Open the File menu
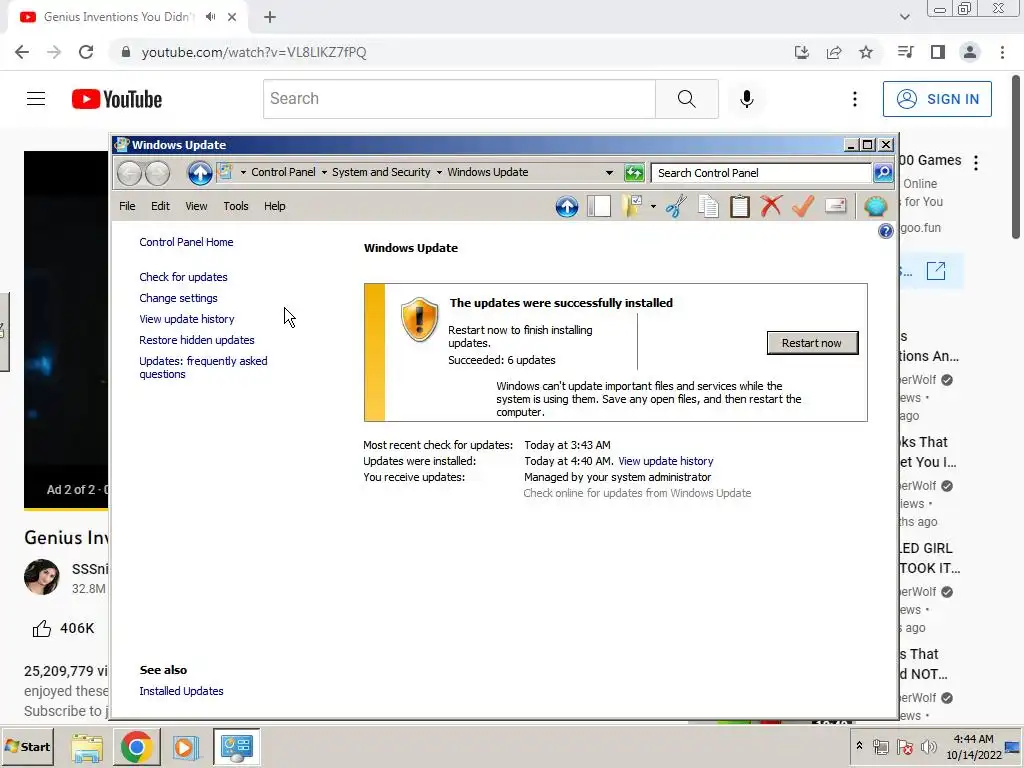Screen dimensions: 1024x768 (x=127, y=206)
